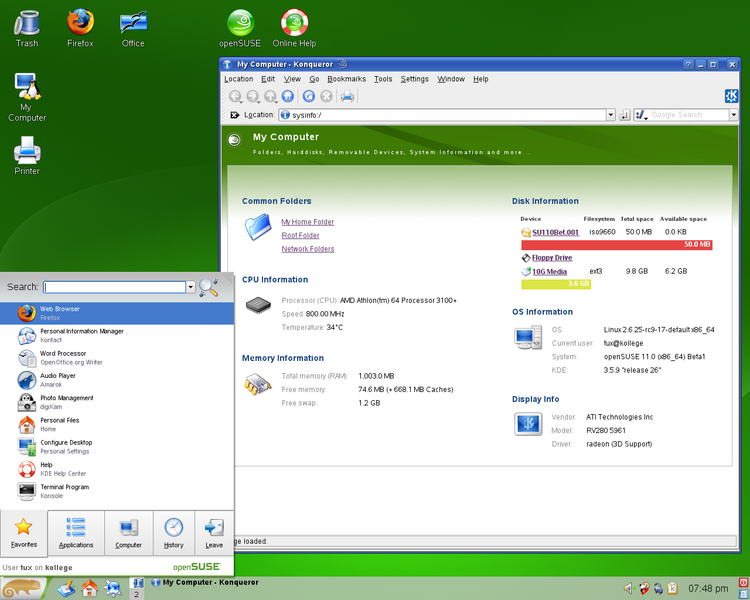750x600 pixels.
Task: Open the Root Folder link
Action: click(300, 235)
